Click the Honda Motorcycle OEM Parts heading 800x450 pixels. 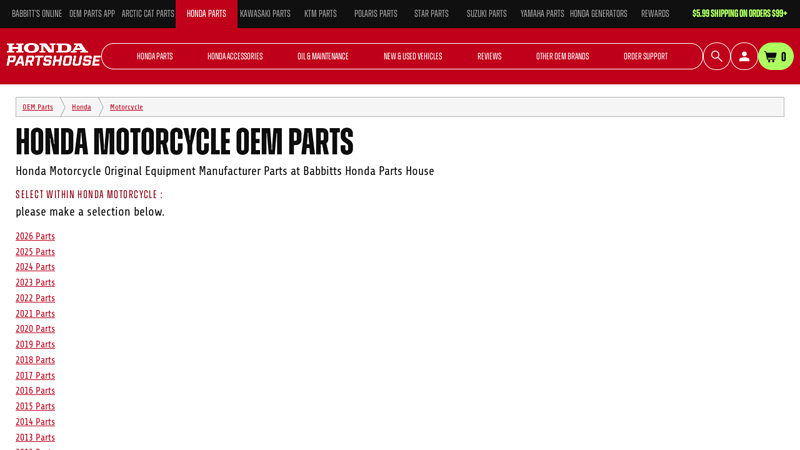[184, 141]
